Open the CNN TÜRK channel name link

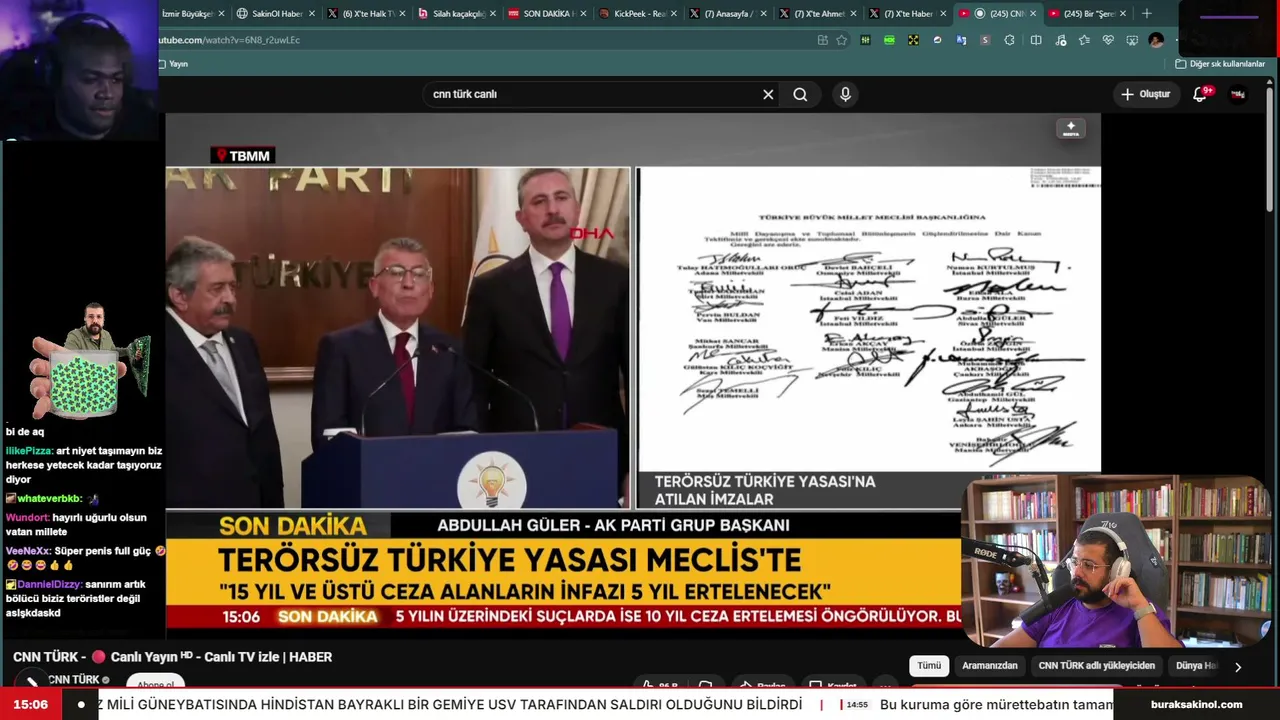pos(74,680)
